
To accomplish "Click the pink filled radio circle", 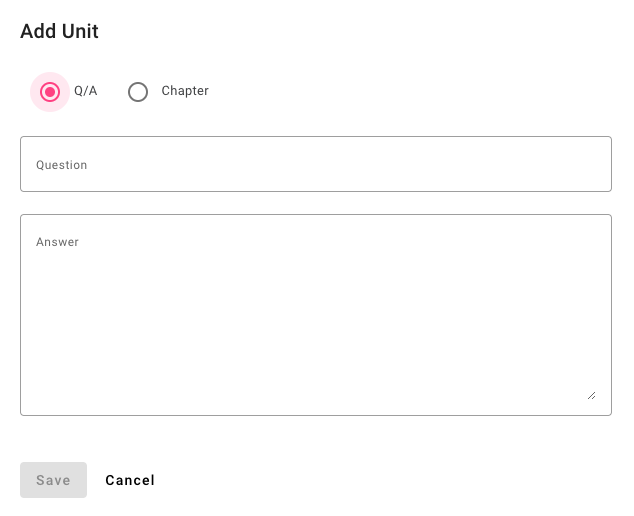I will click(x=50, y=92).
